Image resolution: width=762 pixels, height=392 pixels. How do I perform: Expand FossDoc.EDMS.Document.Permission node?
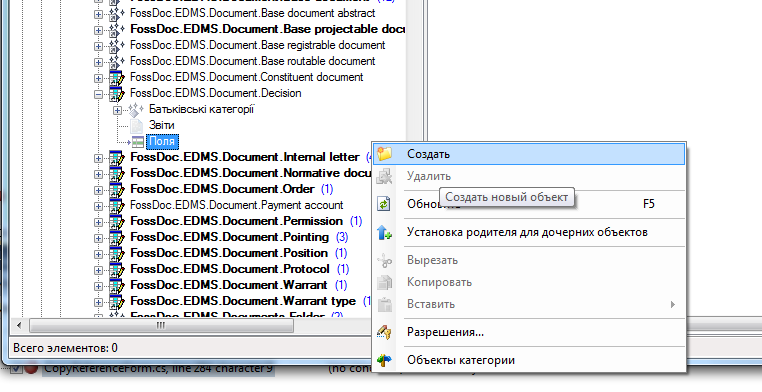99,222
